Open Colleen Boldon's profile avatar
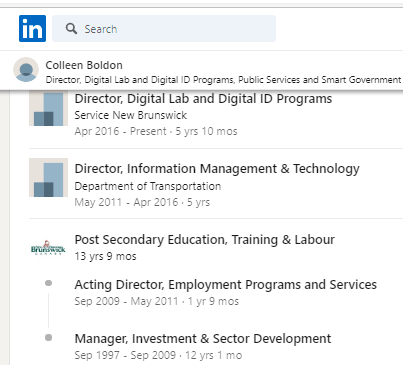Screen dimensions: 403x365 tap(26, 70)
